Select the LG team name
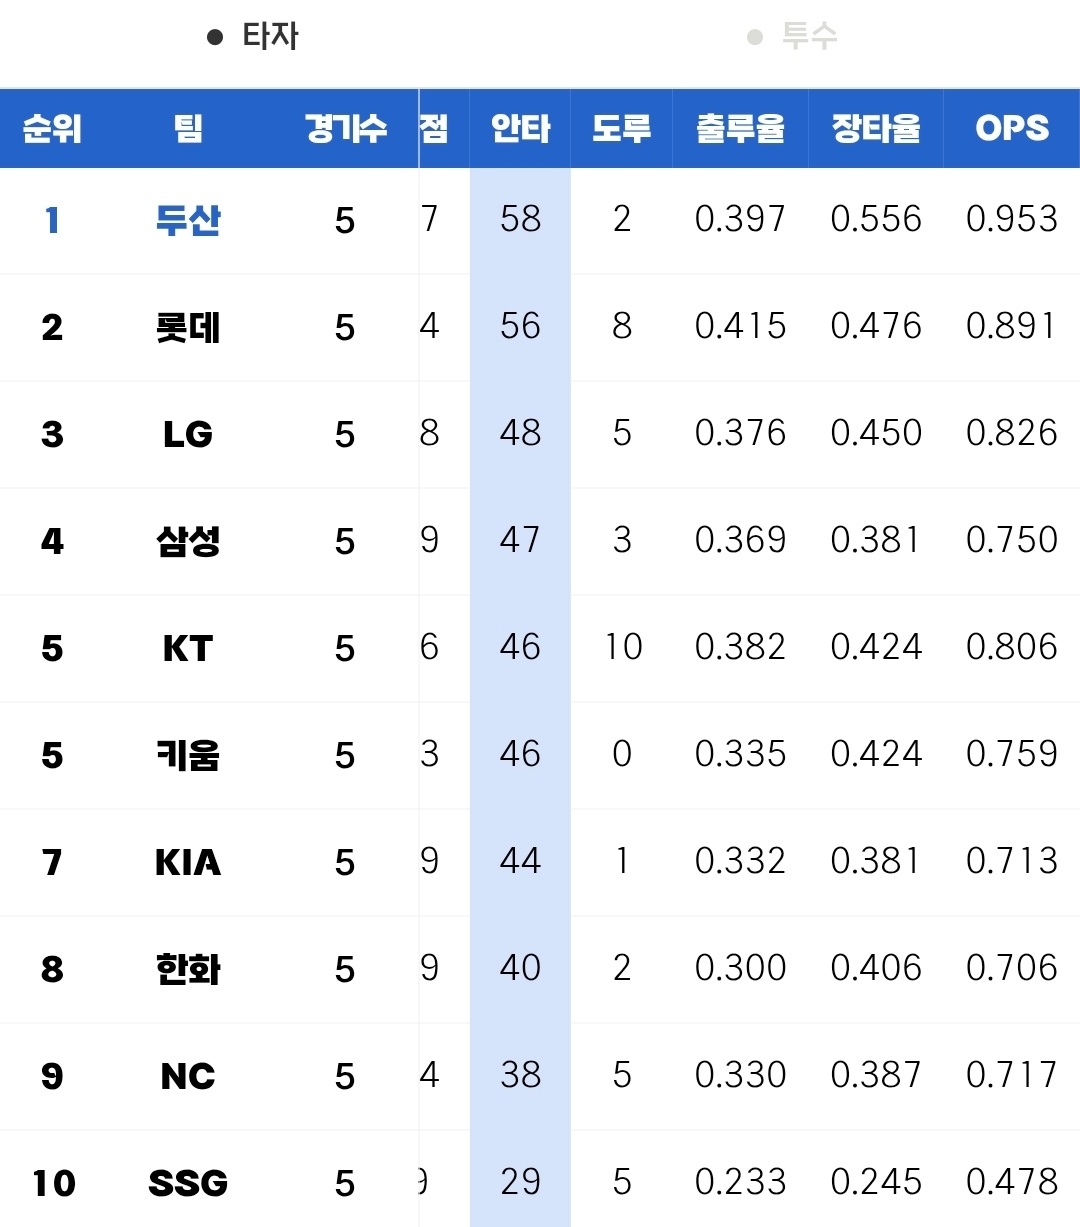 click(x=188, y=434)
